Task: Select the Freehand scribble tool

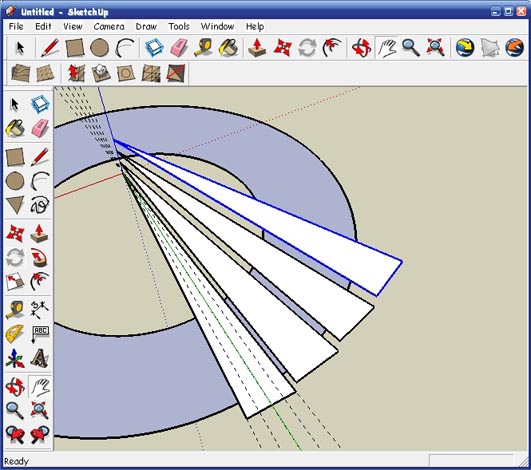Action: click(x=40, y=205)
